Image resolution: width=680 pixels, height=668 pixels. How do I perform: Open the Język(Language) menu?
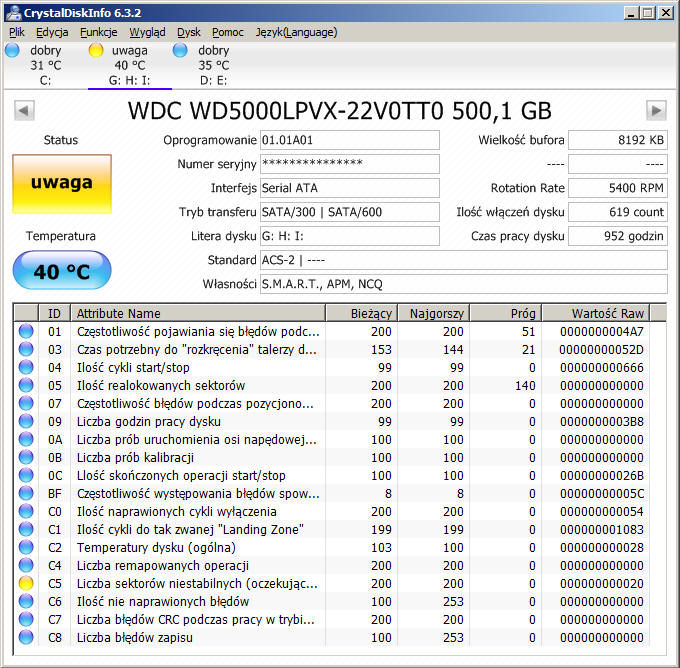[x=296, y=32]
